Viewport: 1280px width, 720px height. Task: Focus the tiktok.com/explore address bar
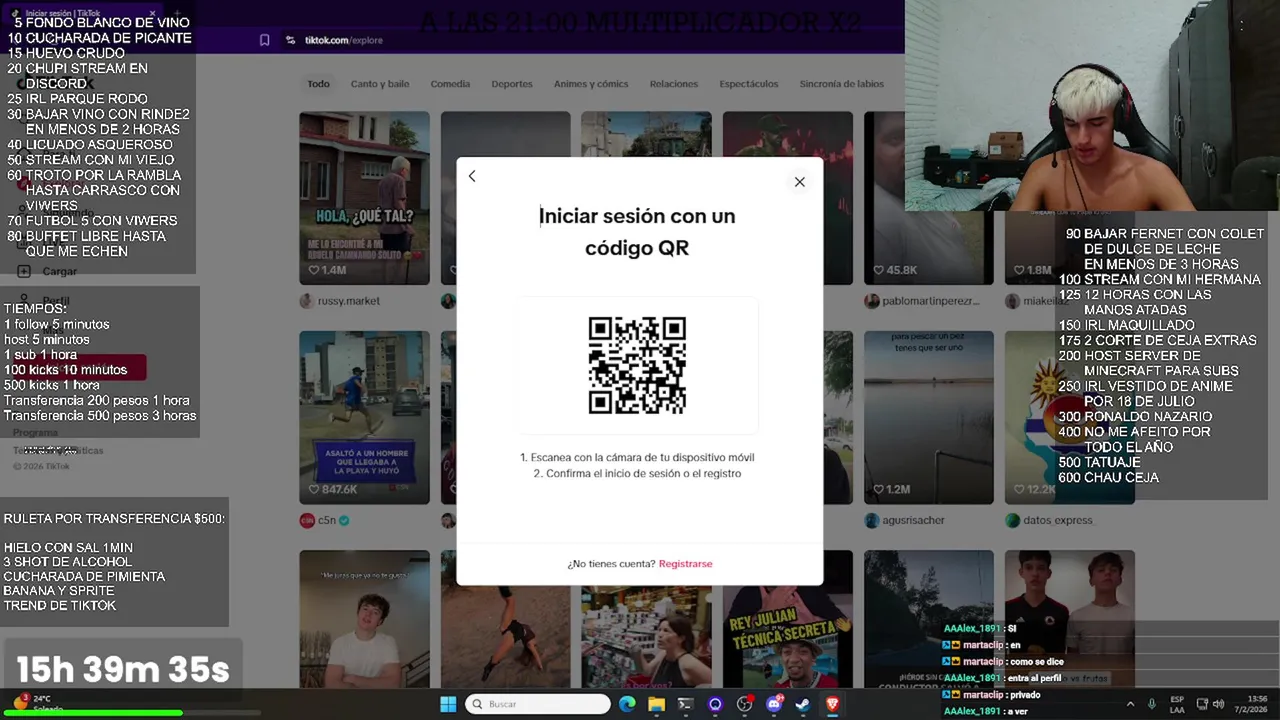tap(344, 40)
